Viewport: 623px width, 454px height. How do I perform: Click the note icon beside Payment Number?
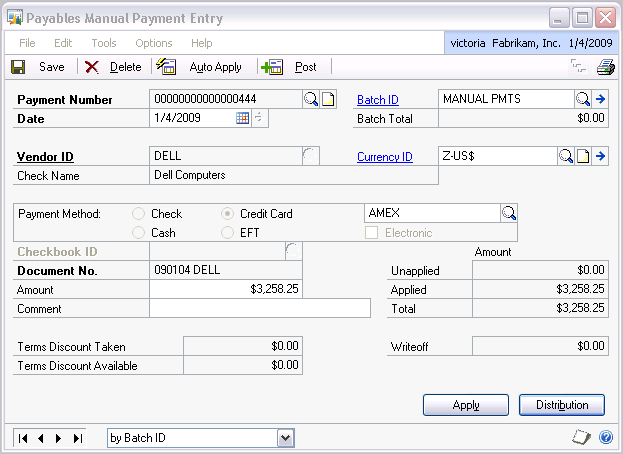coord(328,99)
